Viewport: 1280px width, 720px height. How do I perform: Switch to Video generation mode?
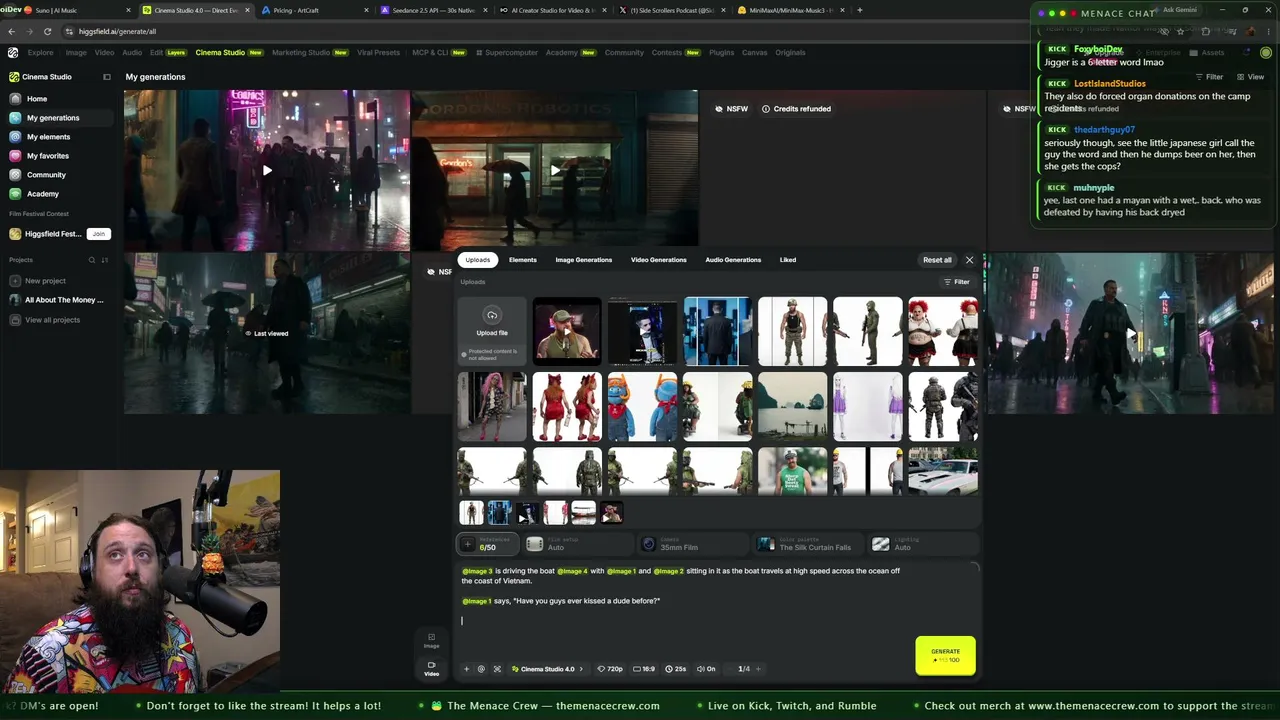(431, 668)
